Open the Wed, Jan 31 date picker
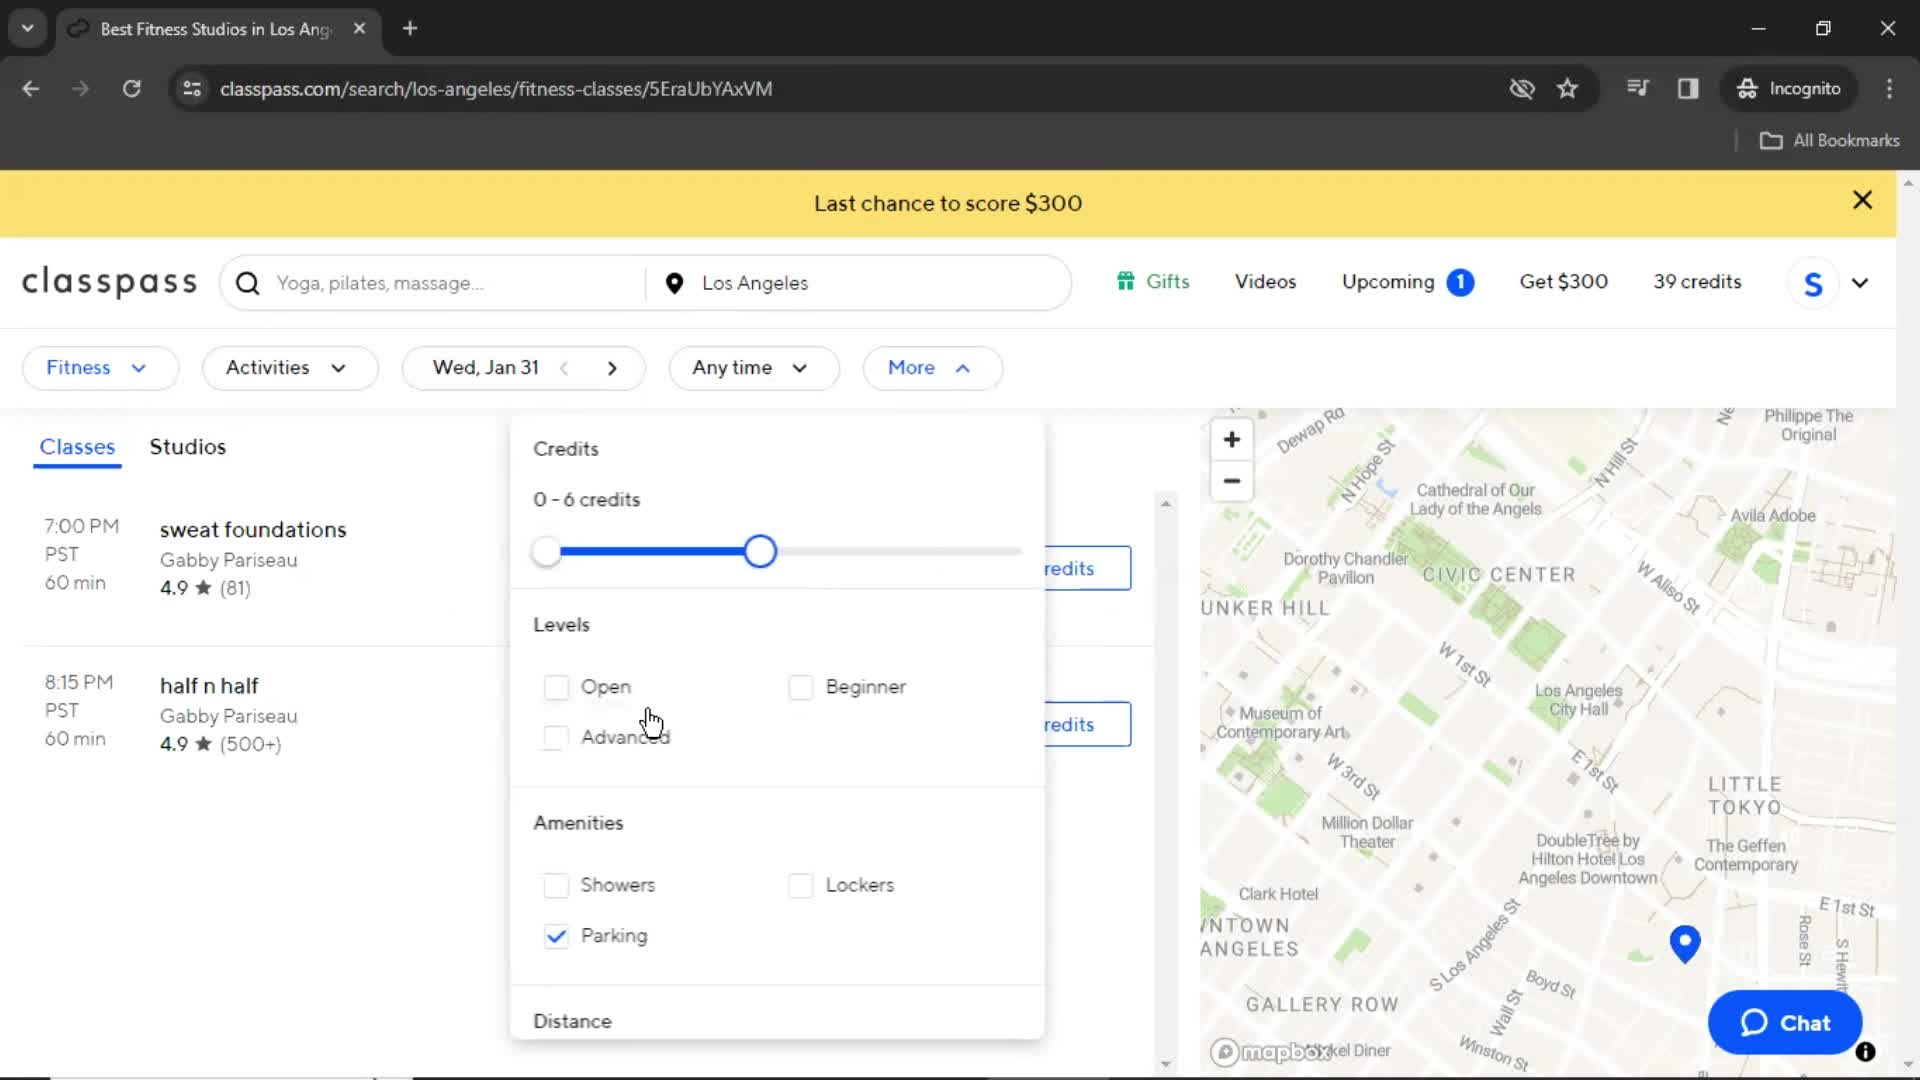Image resolution: width=1920 pixels, height=1080 pixels. tap(486, 368)
